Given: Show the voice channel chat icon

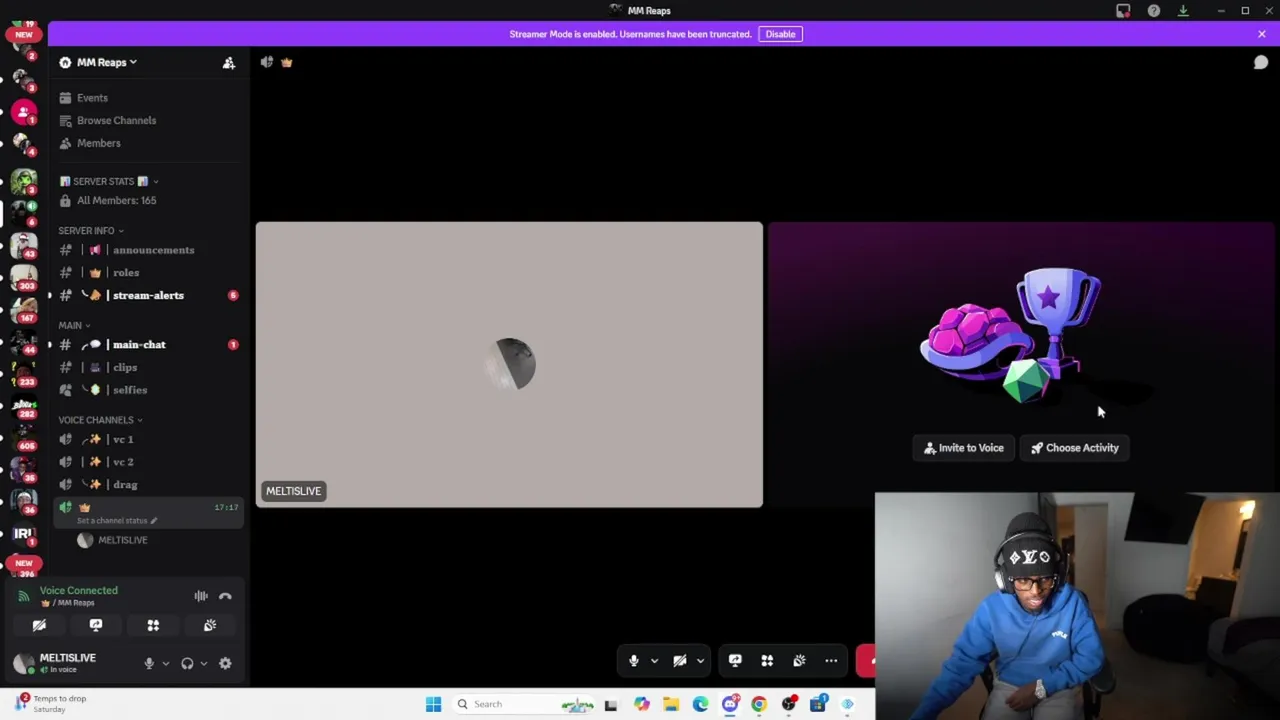Looking at the screenshot, I should 1261,62.
